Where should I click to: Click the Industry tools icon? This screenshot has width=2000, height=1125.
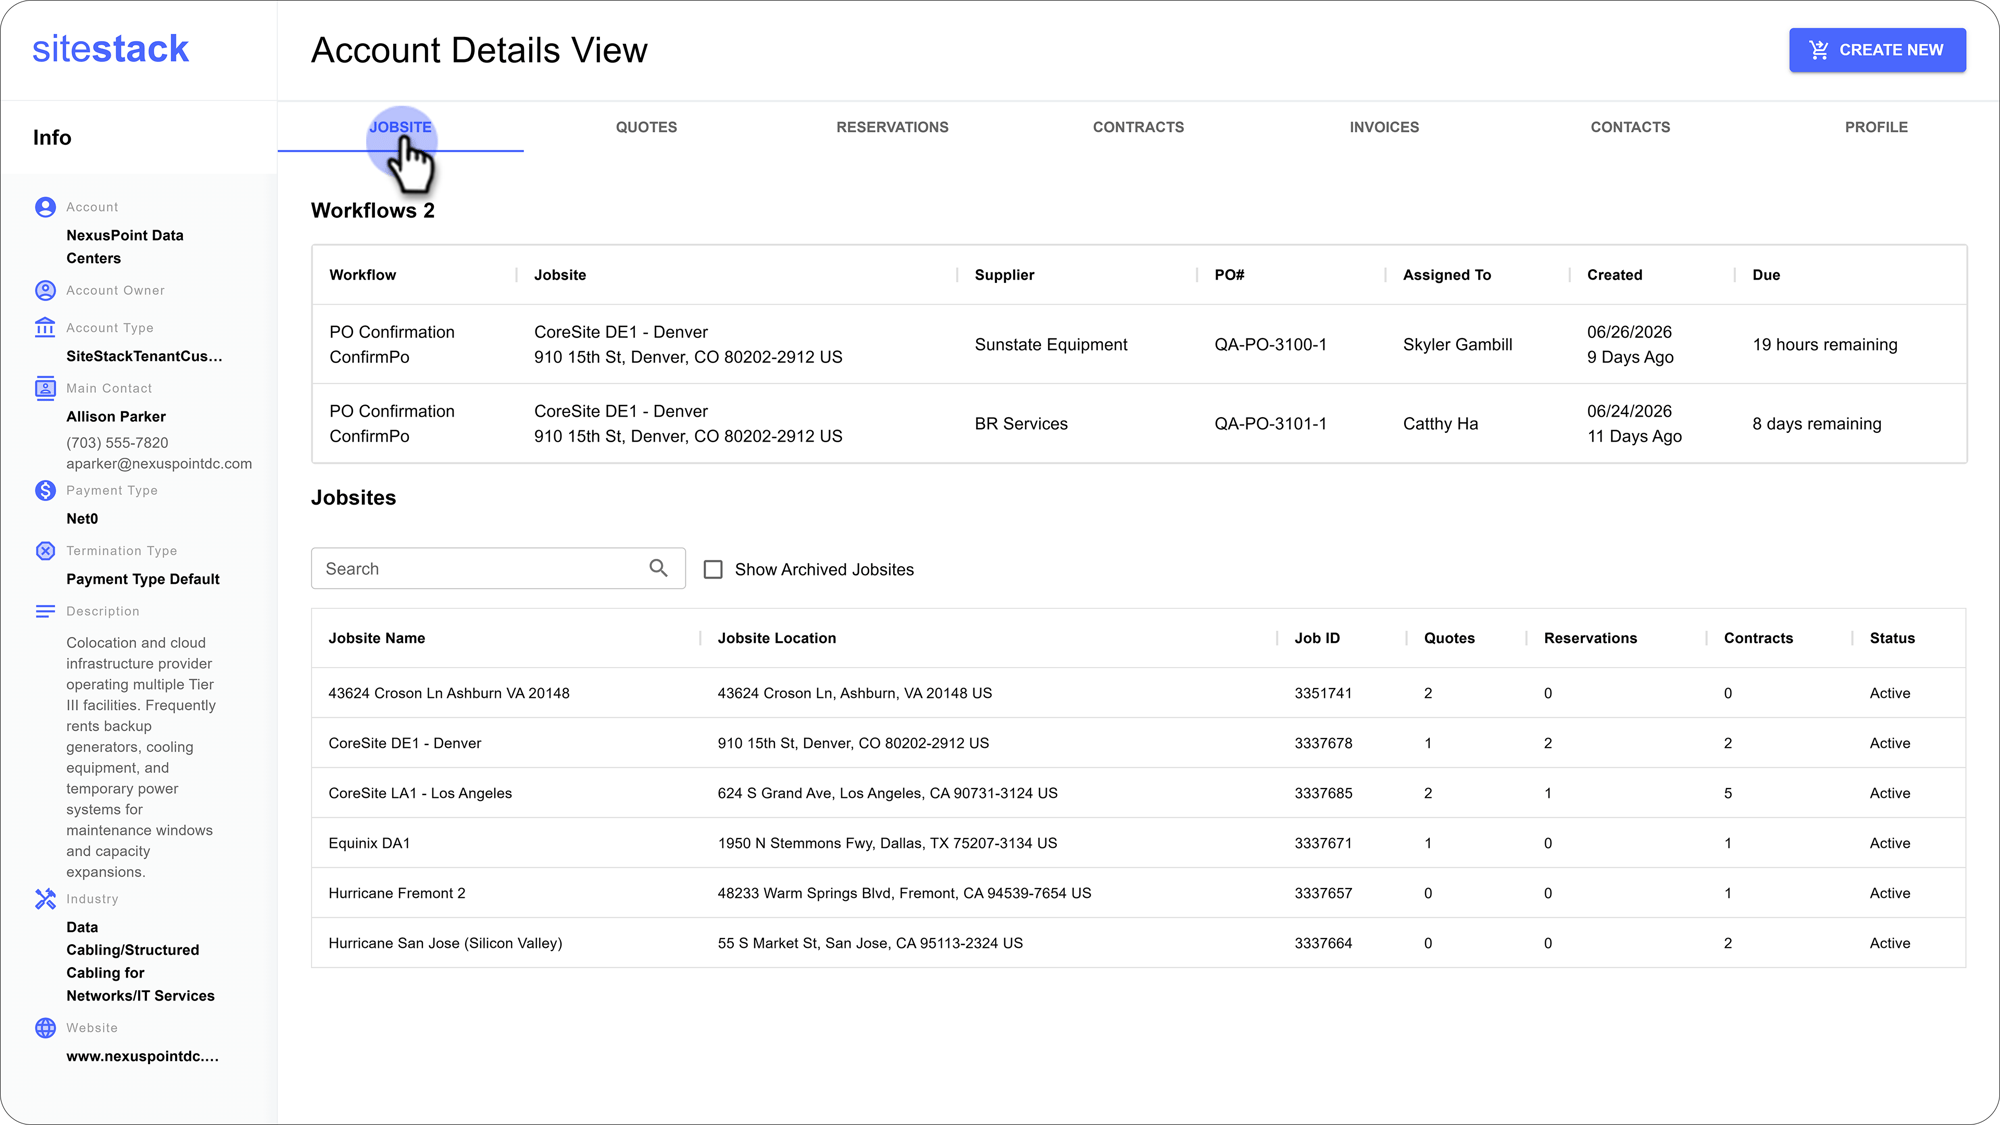pyautogui.click(x=45, y=899)
